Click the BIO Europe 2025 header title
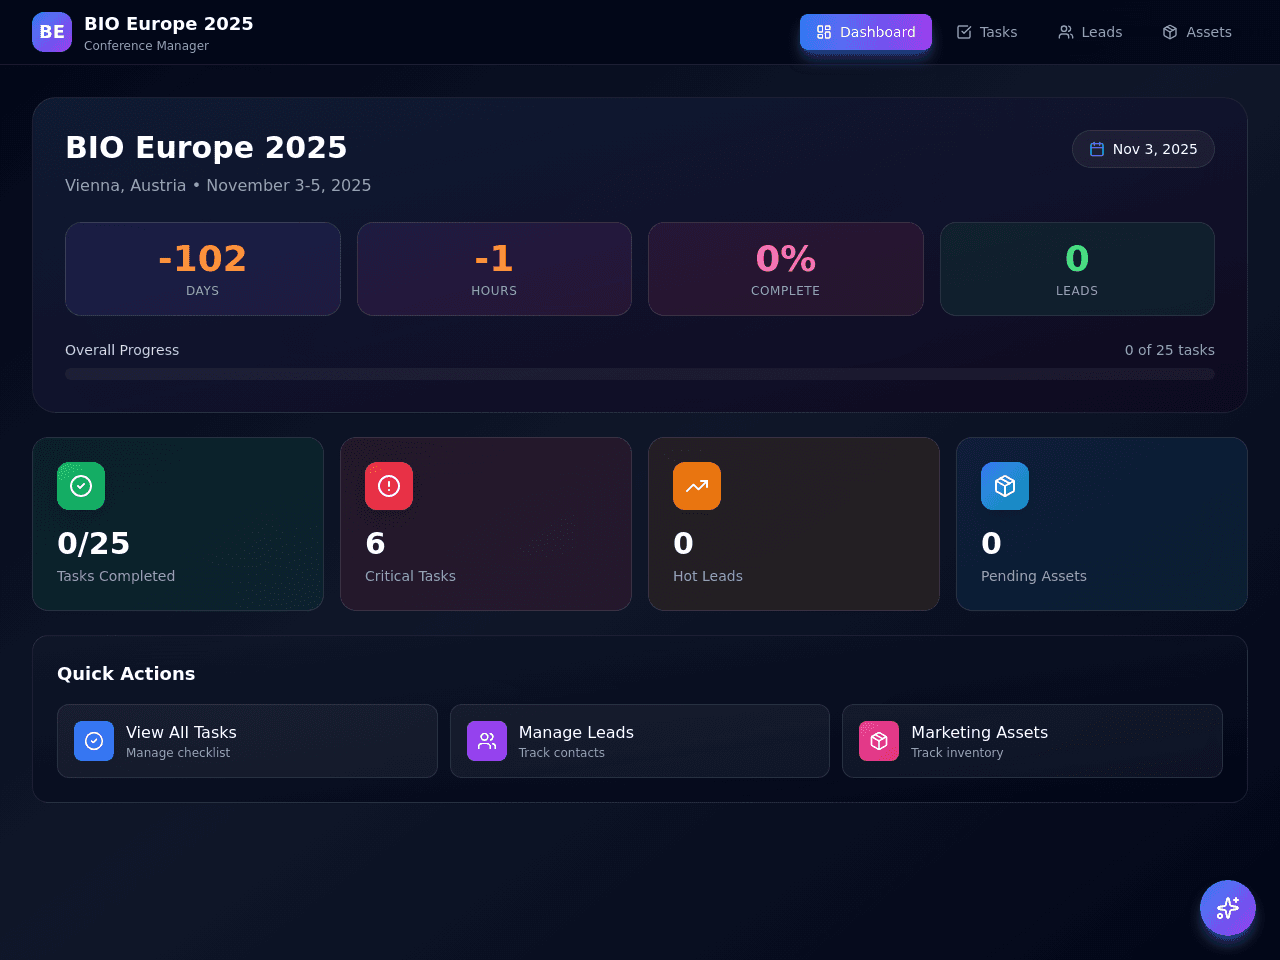The image size is (1280, 960). (x=169, y=24)
